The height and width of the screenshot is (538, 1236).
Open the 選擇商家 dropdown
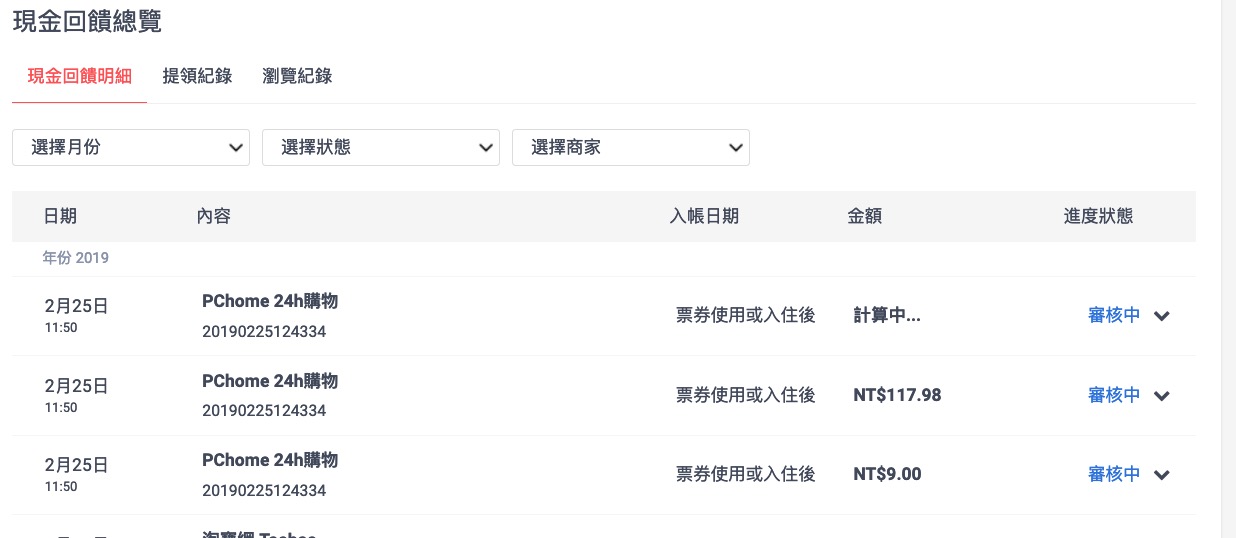[631, 148]
